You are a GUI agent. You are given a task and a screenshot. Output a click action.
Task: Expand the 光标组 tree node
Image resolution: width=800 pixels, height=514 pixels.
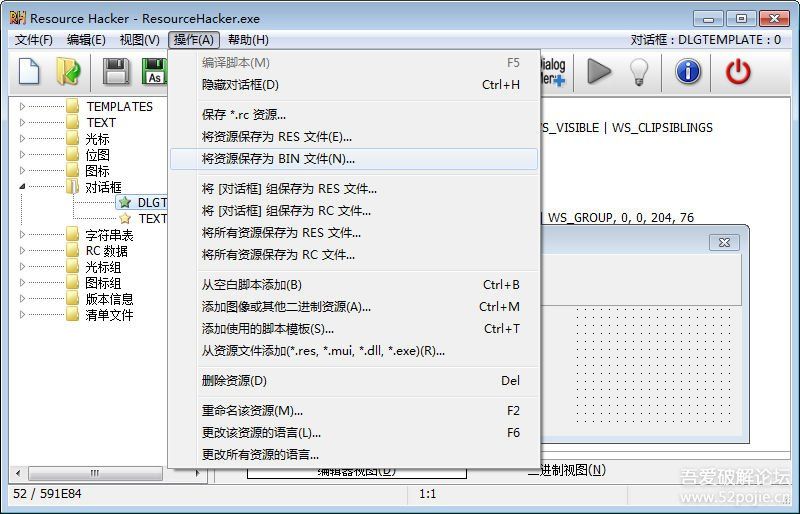(x=22, y=266)
